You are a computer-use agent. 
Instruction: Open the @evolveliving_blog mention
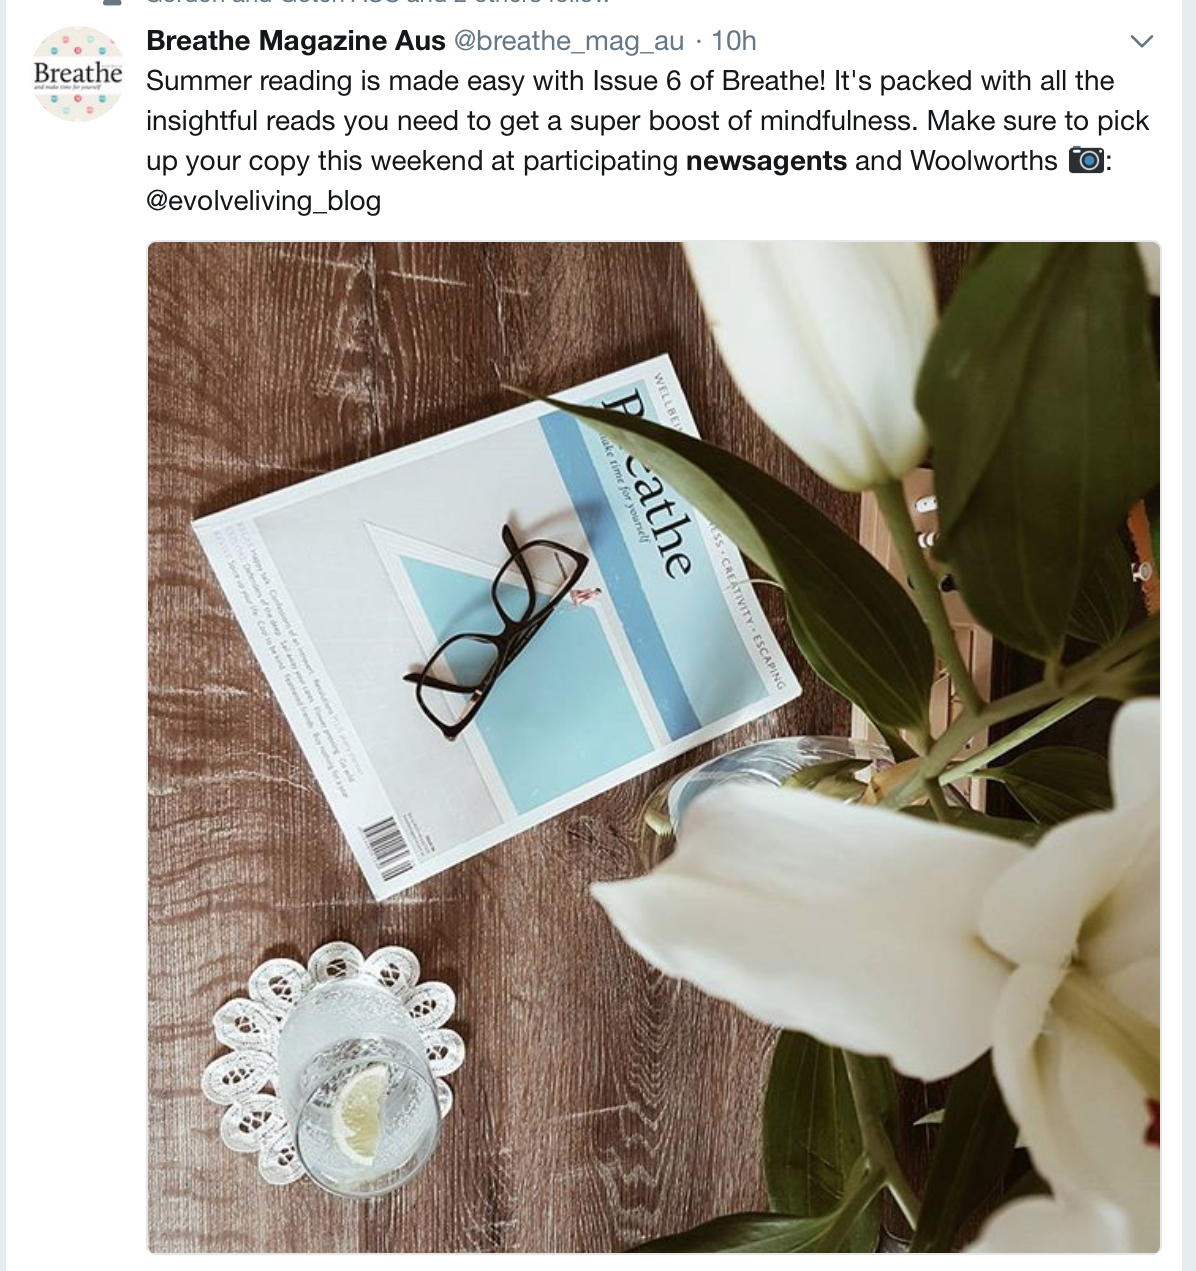coord(264,201)
